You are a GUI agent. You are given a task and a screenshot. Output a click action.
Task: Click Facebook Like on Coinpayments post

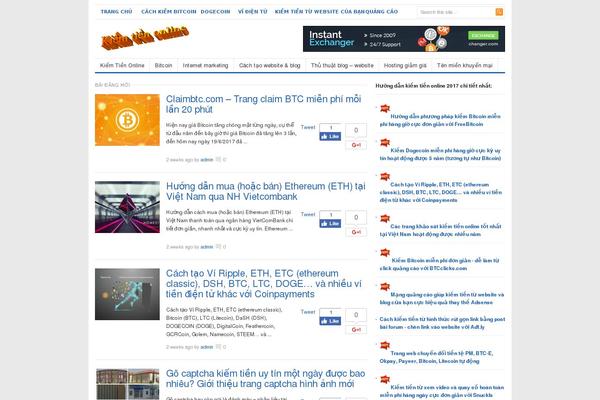330,321
